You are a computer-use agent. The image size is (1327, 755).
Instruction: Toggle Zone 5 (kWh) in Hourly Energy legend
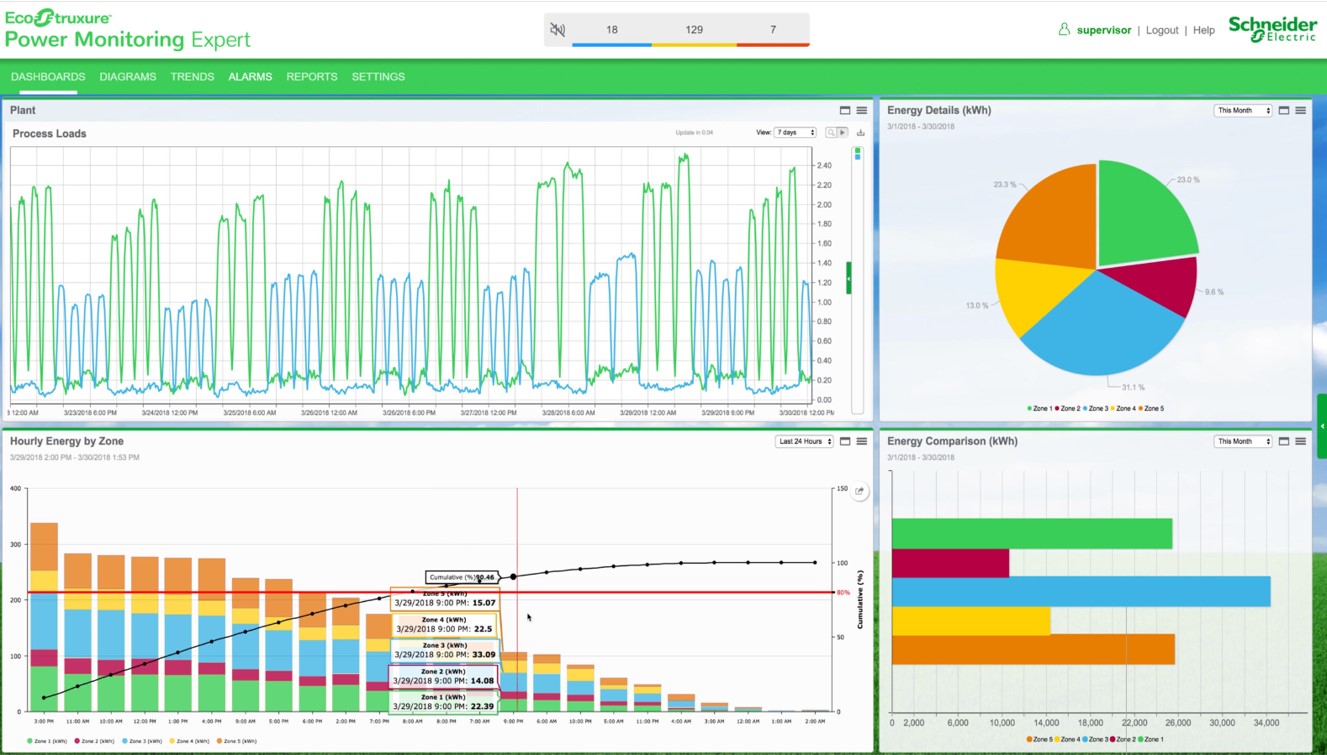(236, 741)
